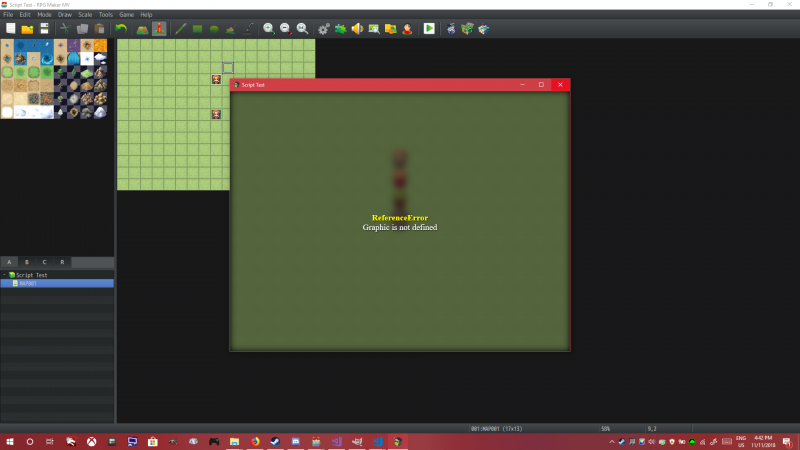This screenshot has width=800, height=450.
Task: Switch to Event editing mode
Action: point(159,29)
